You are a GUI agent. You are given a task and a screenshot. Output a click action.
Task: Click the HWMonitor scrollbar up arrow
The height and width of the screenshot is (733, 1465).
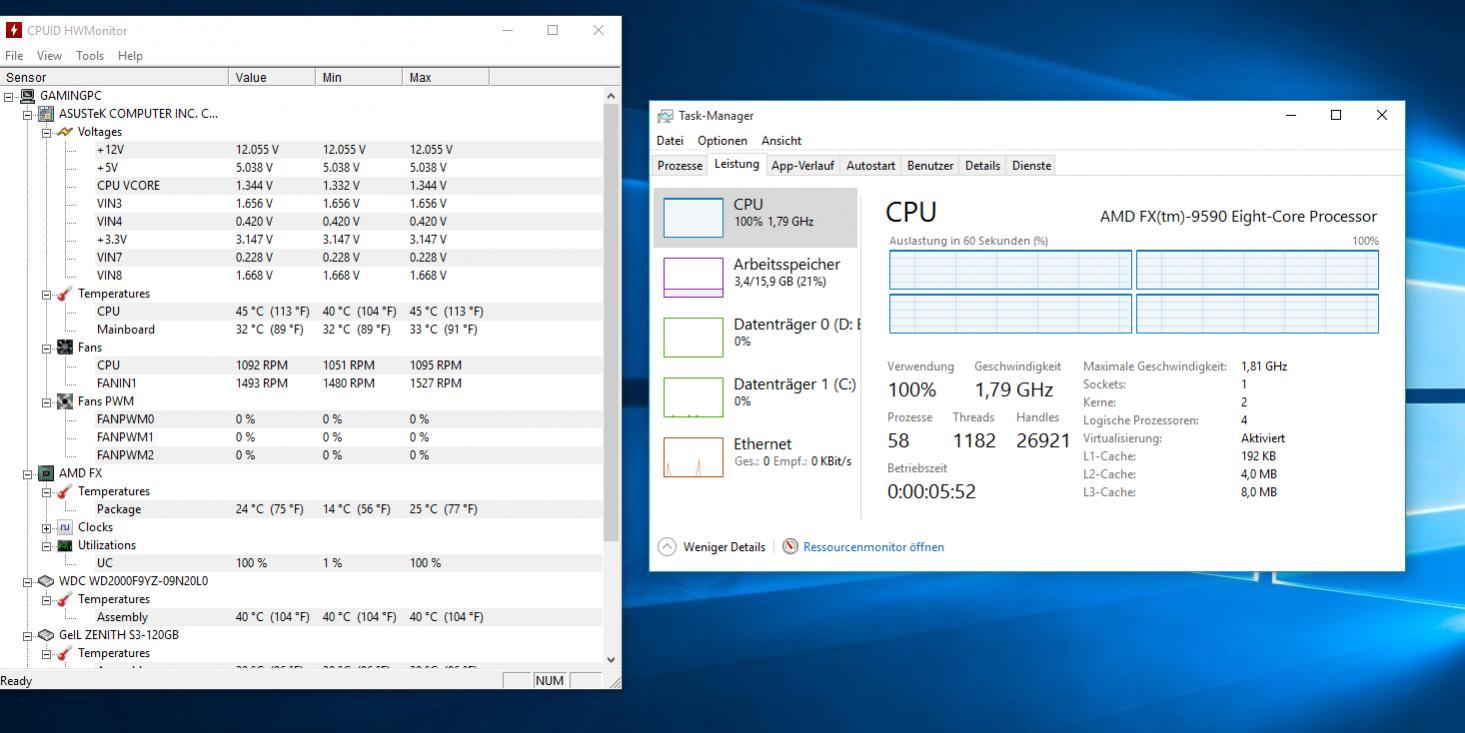point(612,96)
